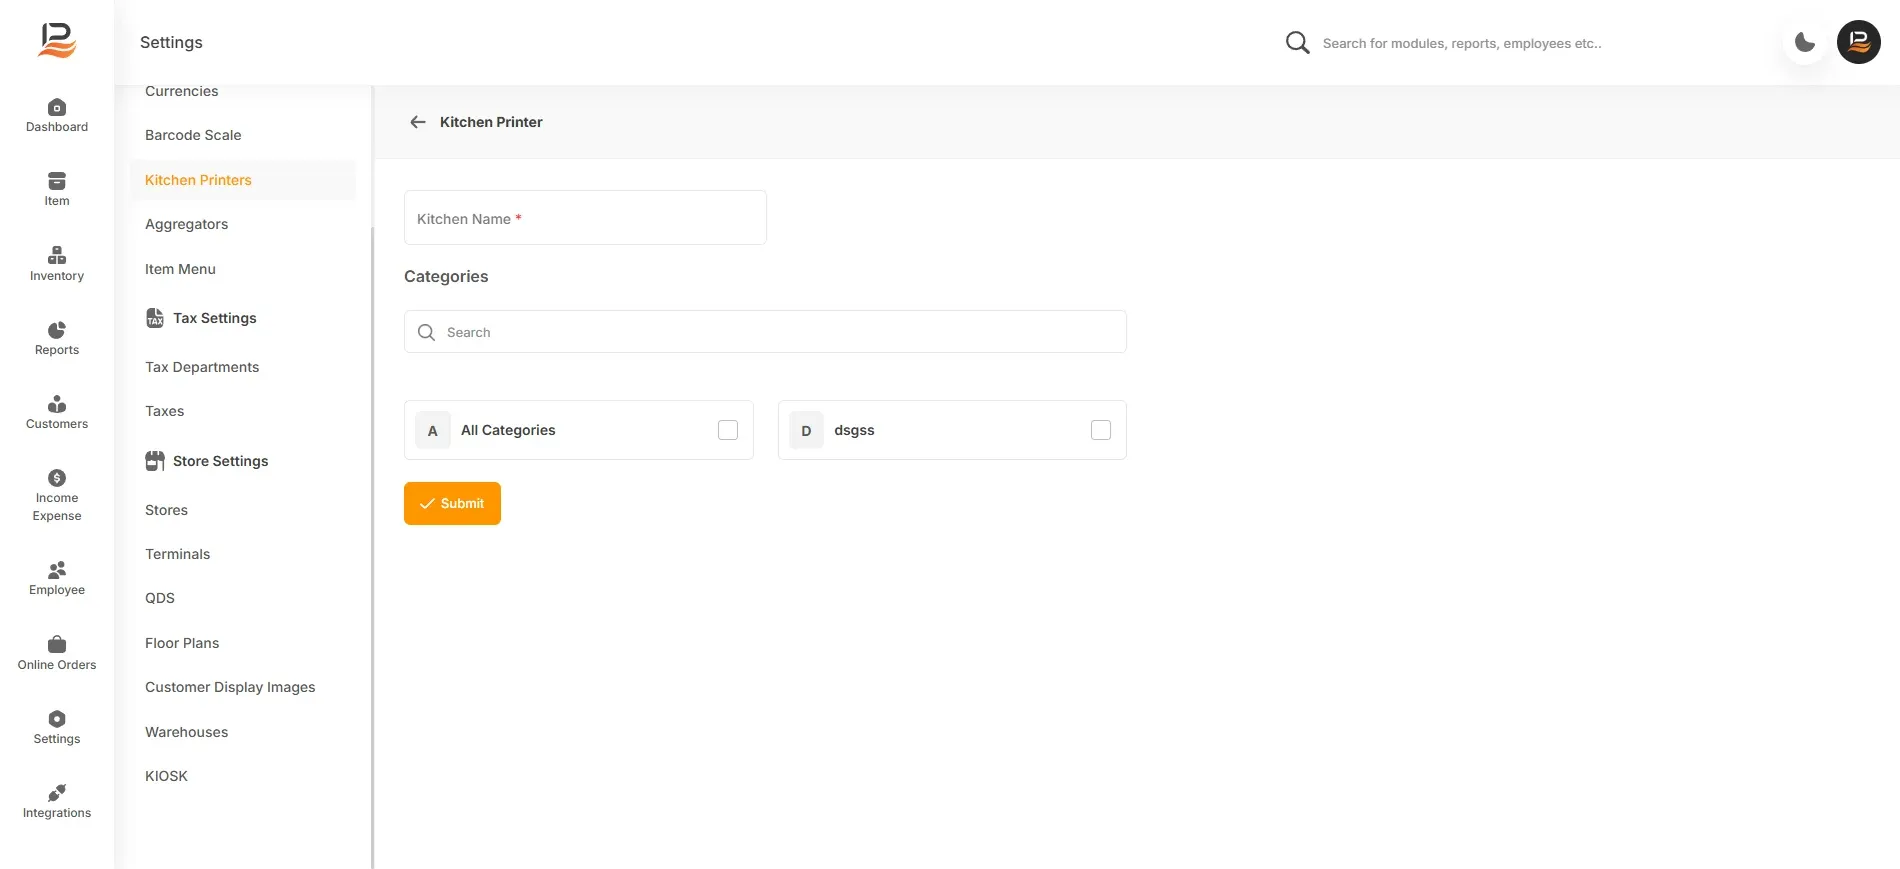Select Kitchen Printers in settings menu
This screenshot has height=869, width=1900.
tap(243, 180)
